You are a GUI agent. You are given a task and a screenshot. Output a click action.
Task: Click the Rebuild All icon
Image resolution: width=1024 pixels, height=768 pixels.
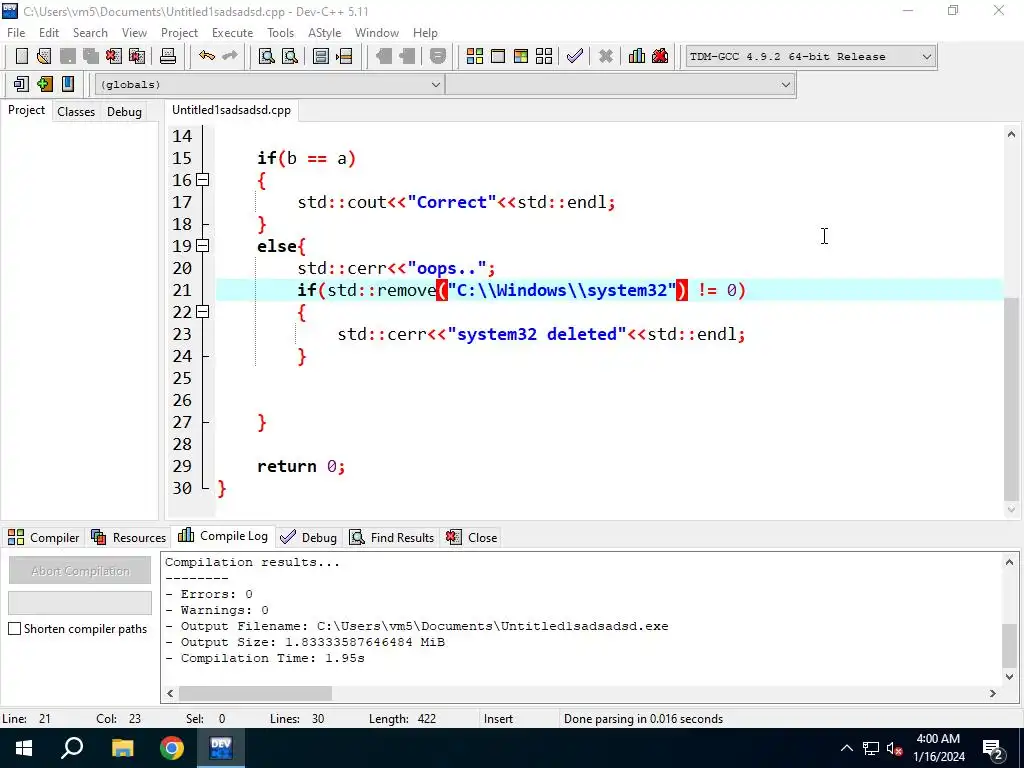pyautogui.click(x=544, y=56)
